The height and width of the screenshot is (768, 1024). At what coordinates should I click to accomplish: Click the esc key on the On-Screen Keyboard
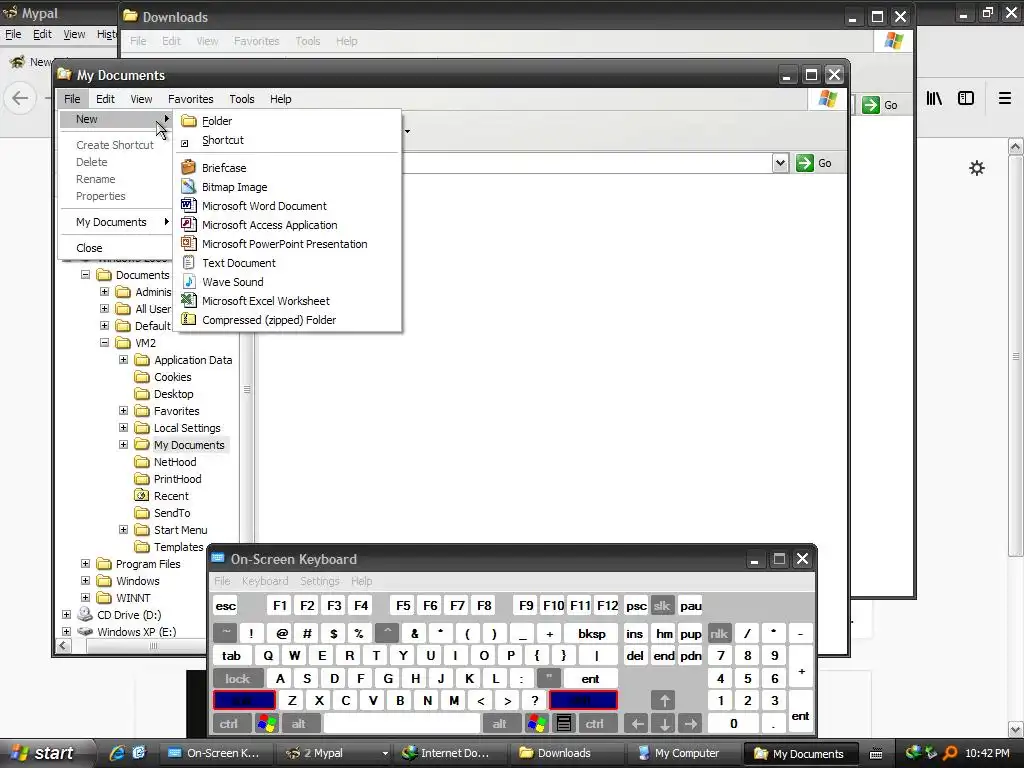pyautogui.click(x=226, y=605)
